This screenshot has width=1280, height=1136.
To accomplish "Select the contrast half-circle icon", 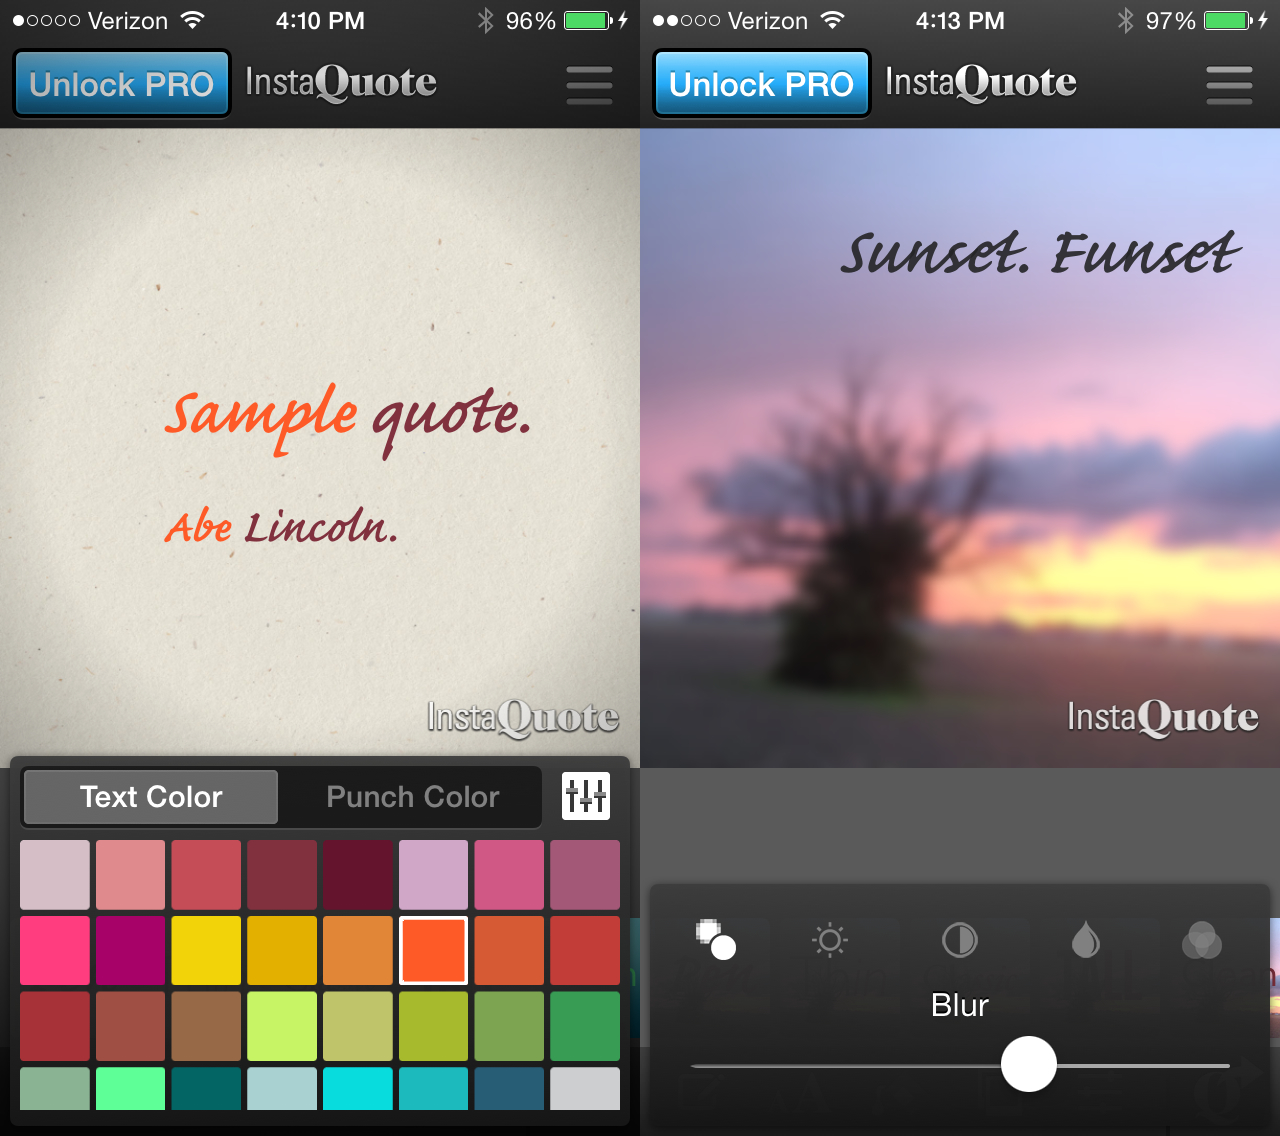I will (960, 940).
